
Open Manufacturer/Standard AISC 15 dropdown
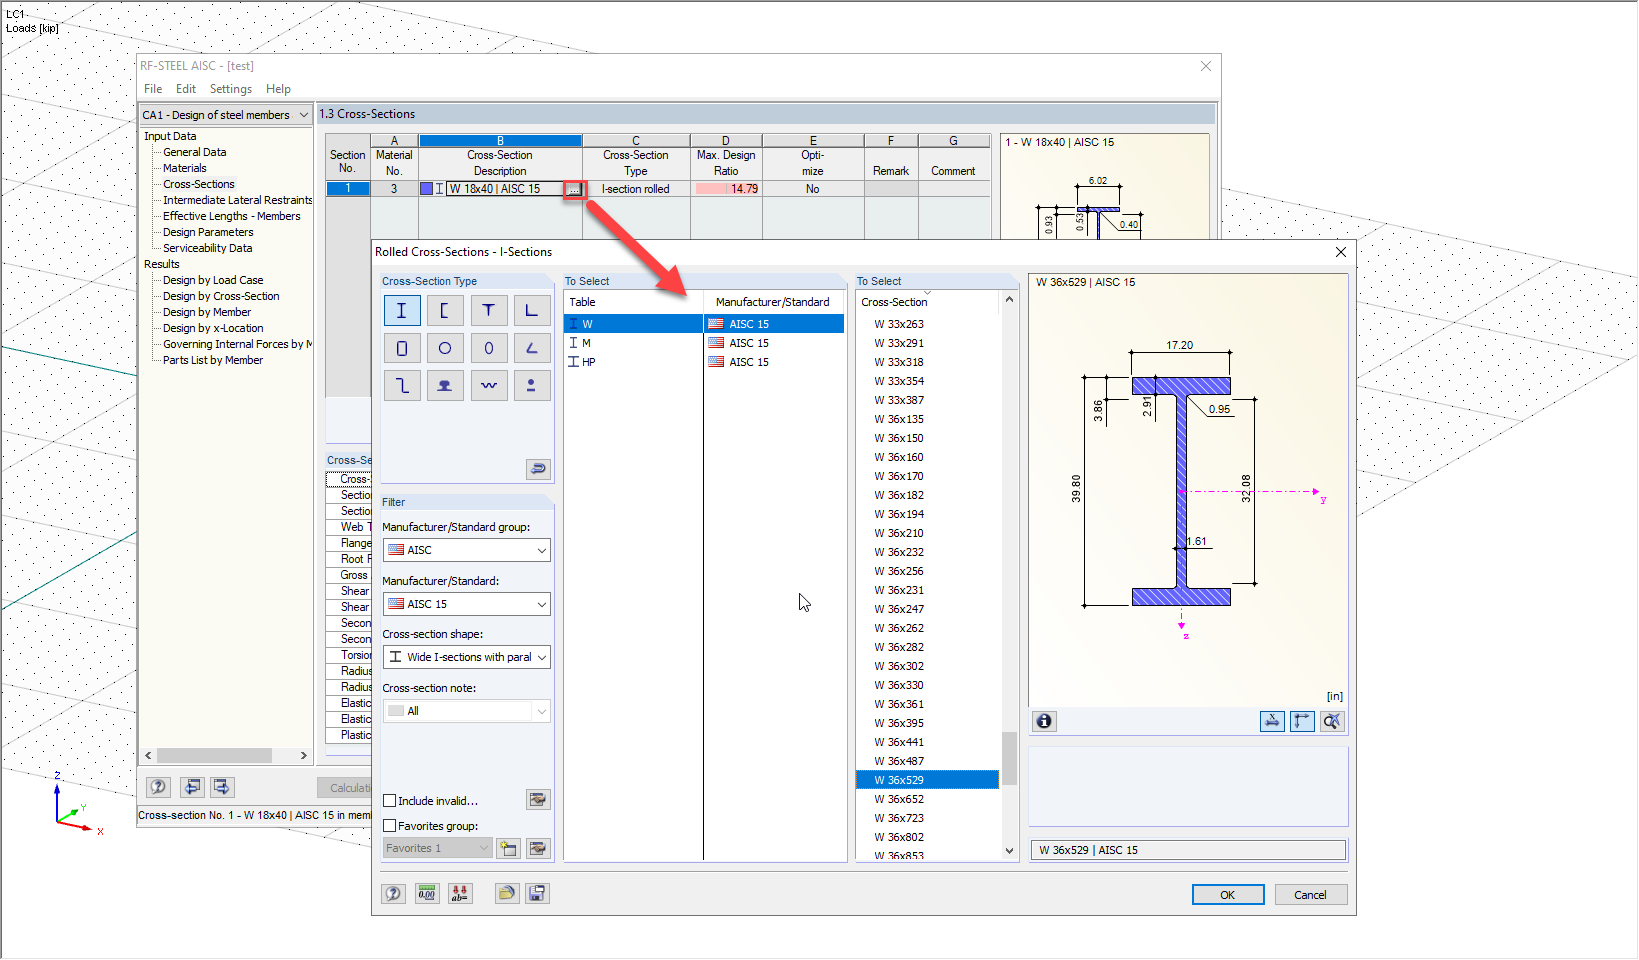[x=466, y=604]
